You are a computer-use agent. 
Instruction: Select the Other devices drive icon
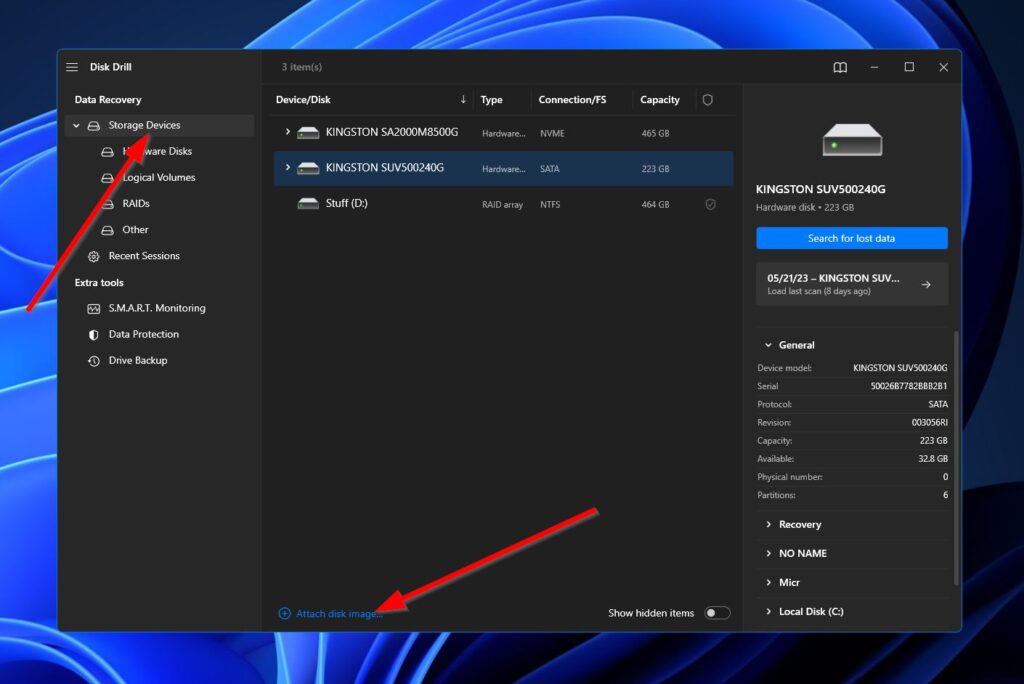[106, 230]
